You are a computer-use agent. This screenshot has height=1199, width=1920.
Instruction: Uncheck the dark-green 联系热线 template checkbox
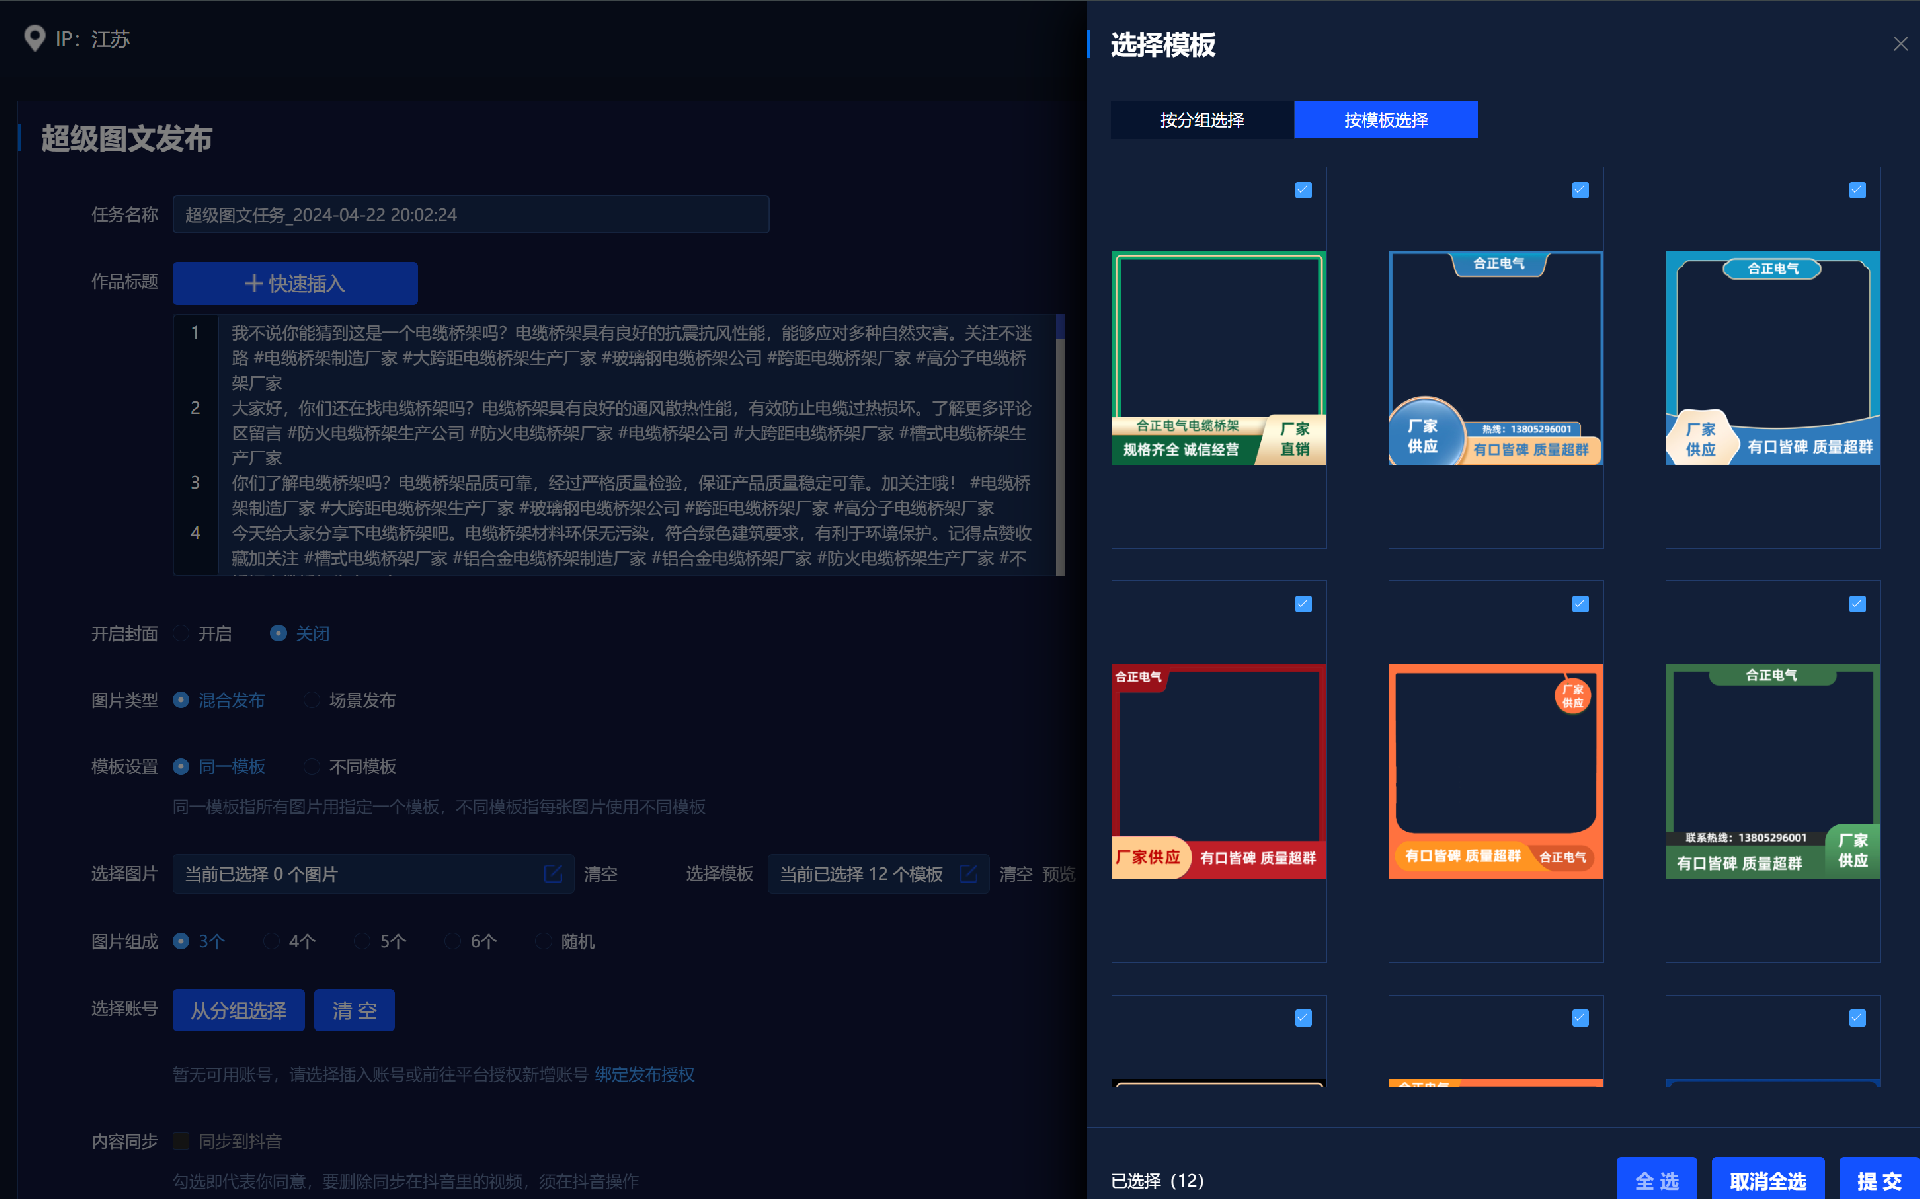[x=1857, y=604]
